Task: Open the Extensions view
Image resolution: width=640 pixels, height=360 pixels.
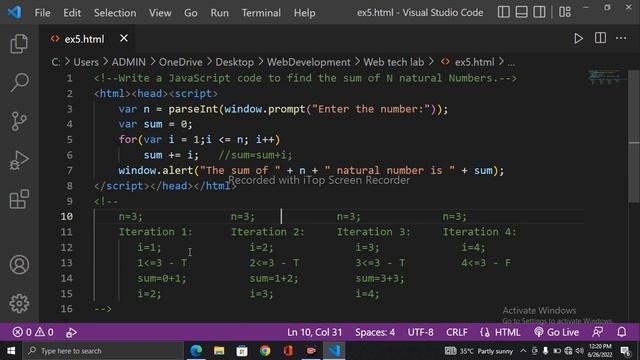Action: (x=19, y=199)
